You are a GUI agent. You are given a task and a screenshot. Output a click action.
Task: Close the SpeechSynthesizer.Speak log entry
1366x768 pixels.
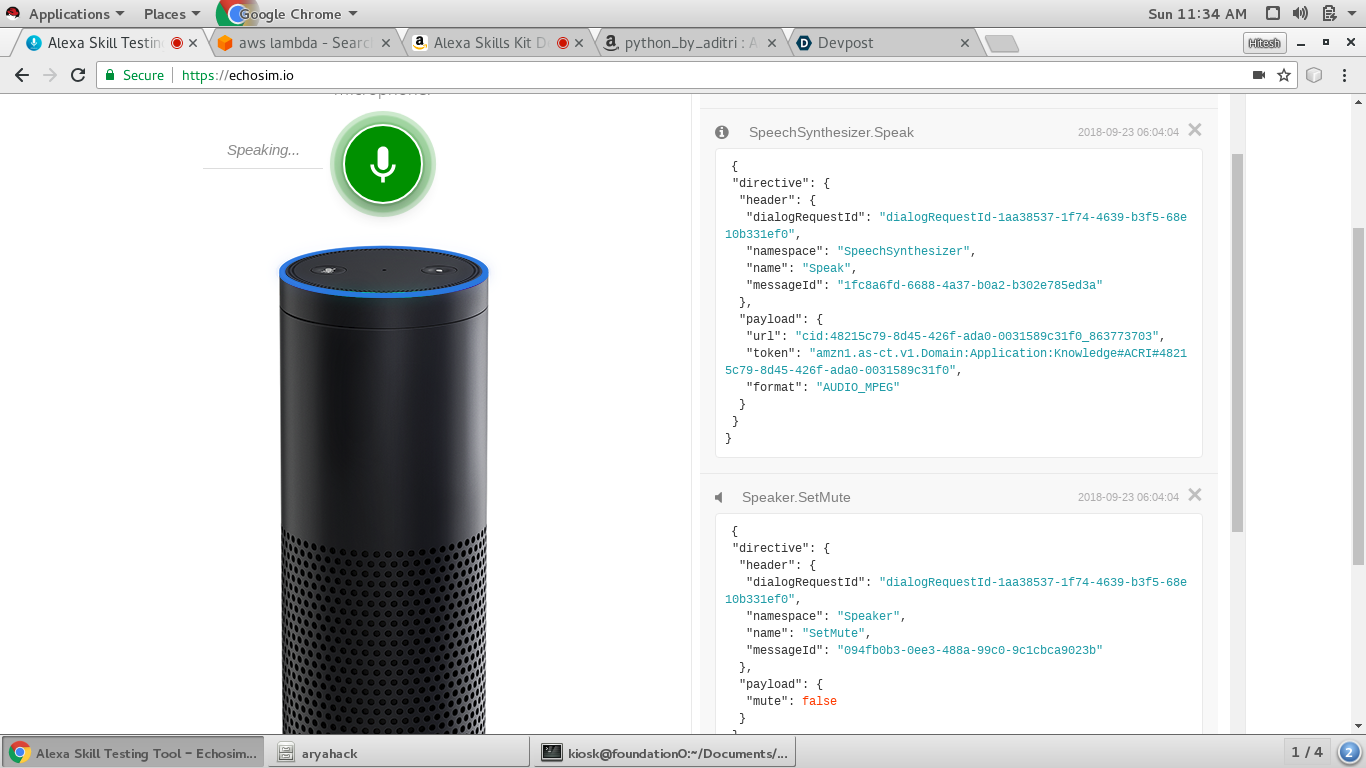tap(1194, 130)
